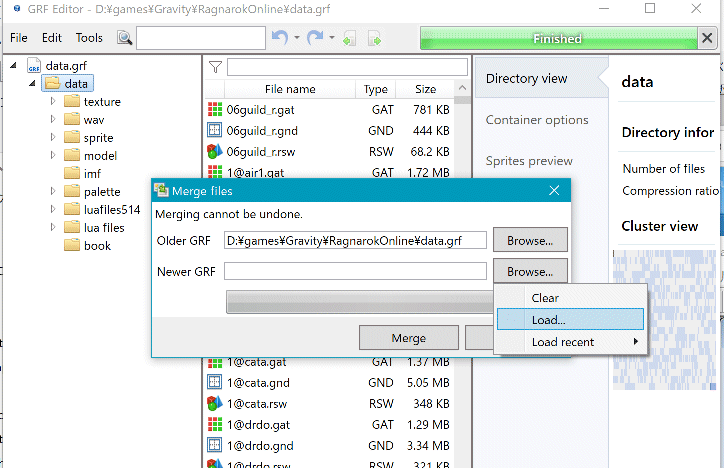Expand the model folder
The image size is (724, 468).
point(53,155)
